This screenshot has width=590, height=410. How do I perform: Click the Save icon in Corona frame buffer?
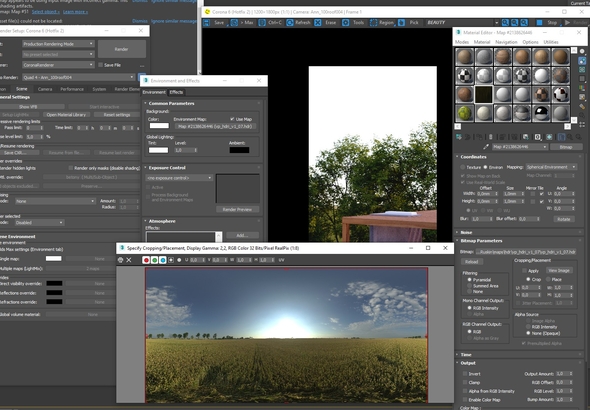point(206,23)
